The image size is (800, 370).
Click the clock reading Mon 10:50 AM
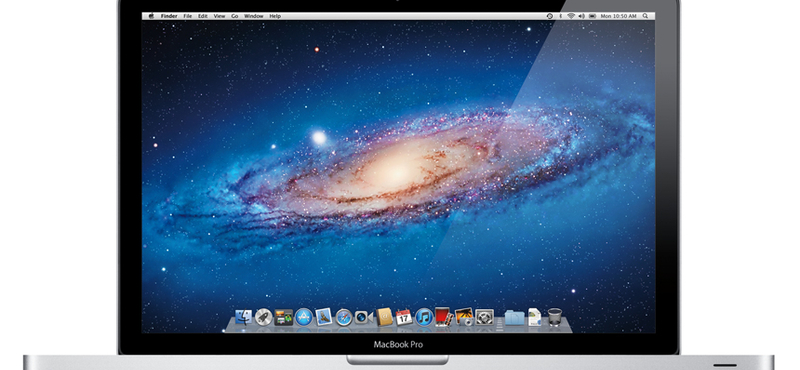618,16
